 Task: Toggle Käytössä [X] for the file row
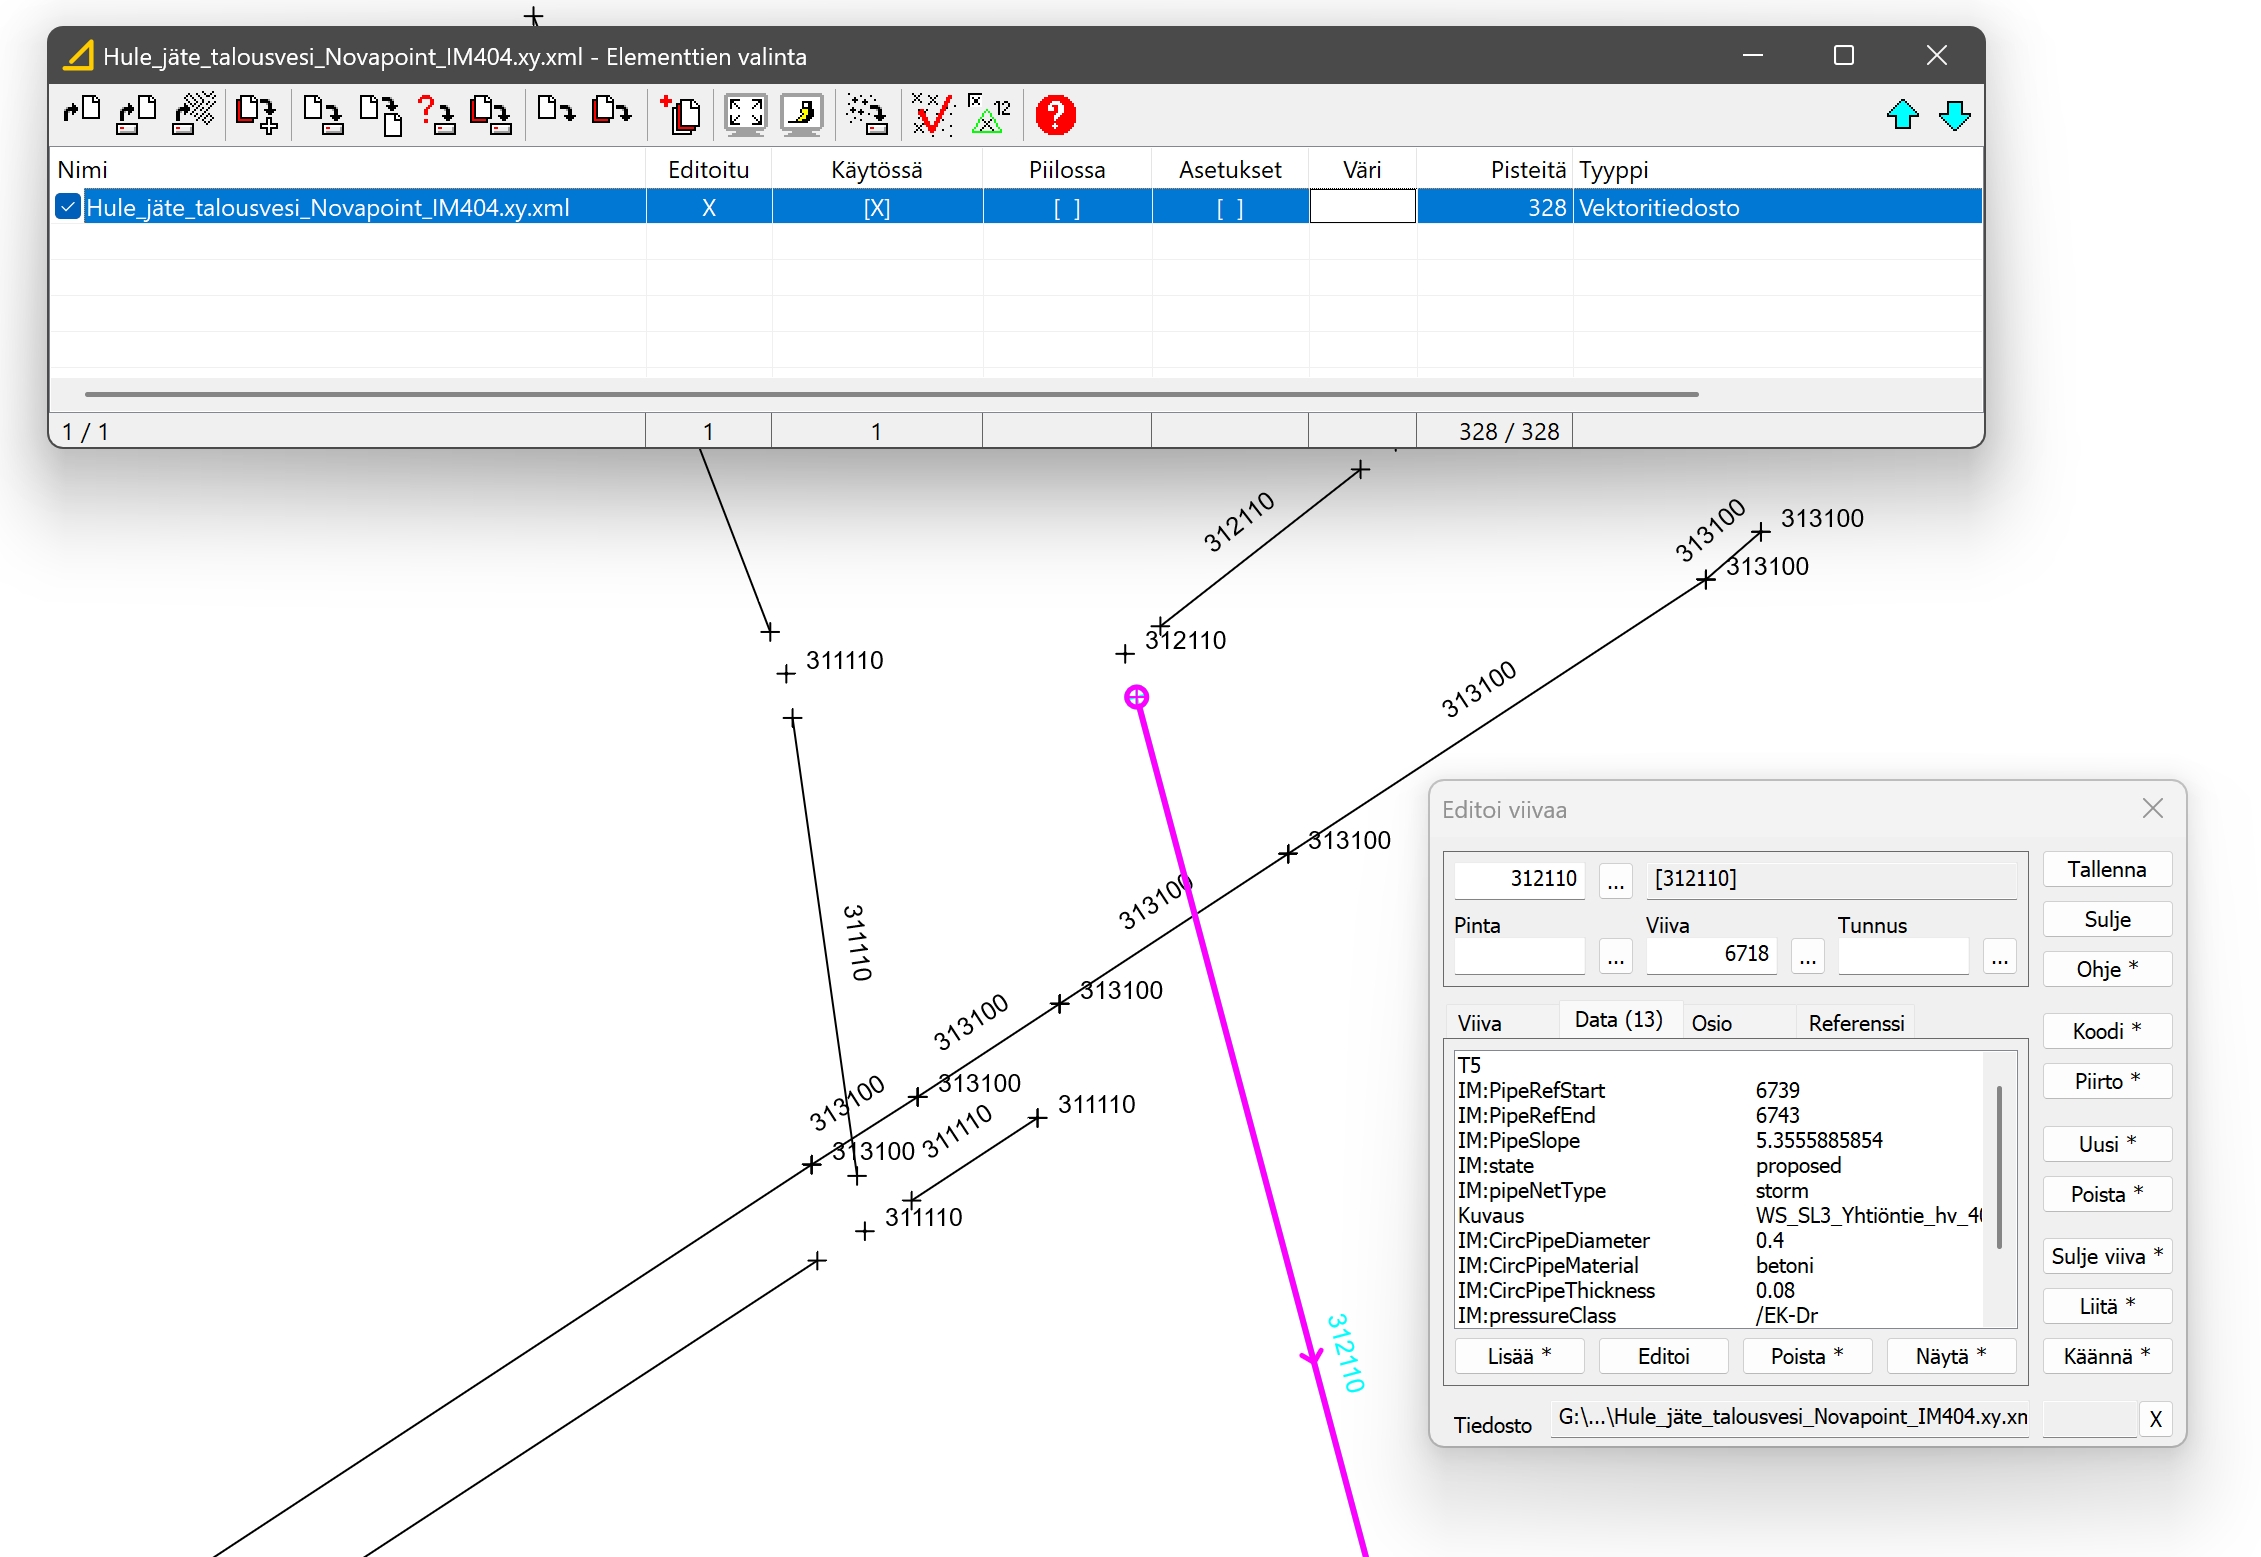pyautogui.click(x=877, y=208)
